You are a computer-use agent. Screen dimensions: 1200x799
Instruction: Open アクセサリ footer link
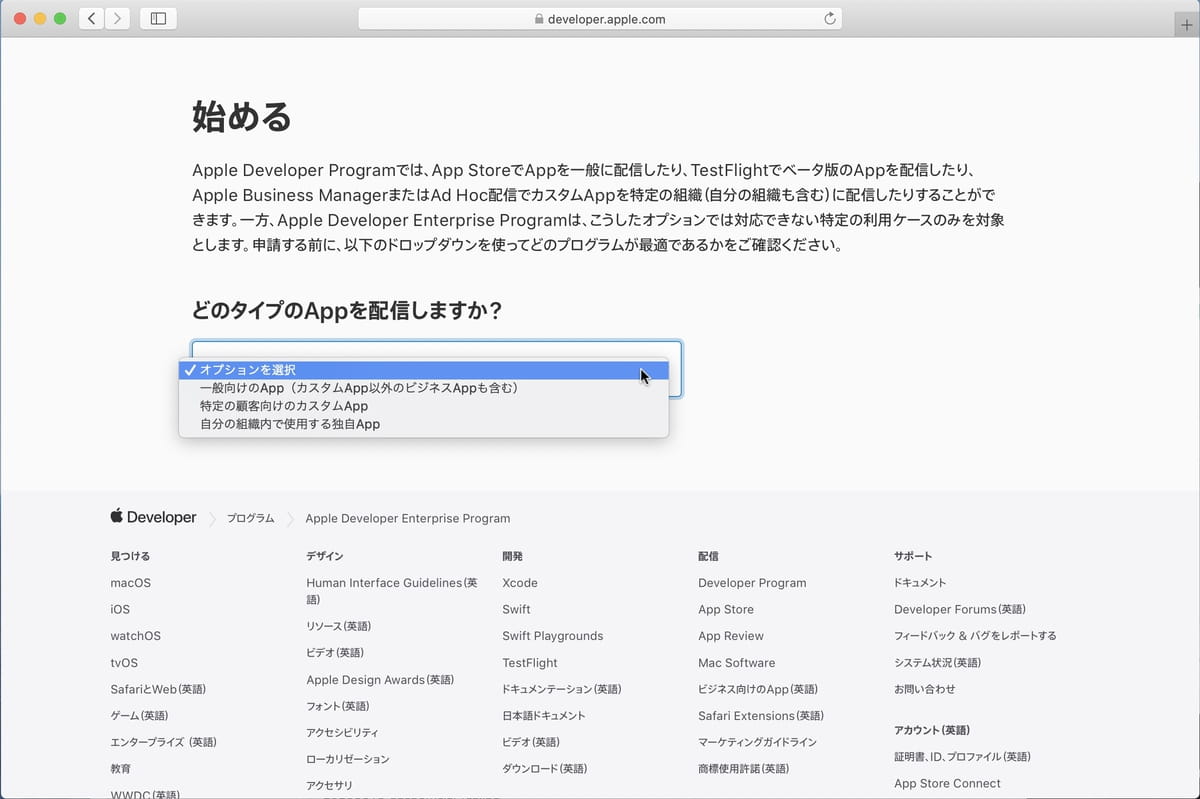coord(329,786)
